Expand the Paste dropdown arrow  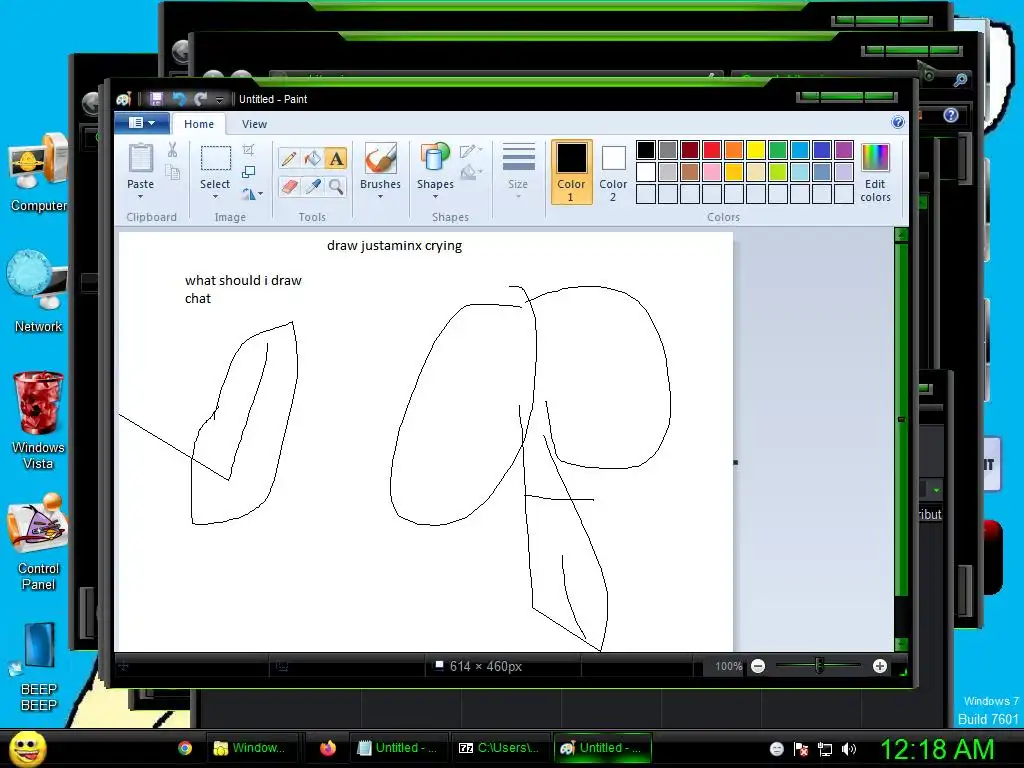pos(140,197)
